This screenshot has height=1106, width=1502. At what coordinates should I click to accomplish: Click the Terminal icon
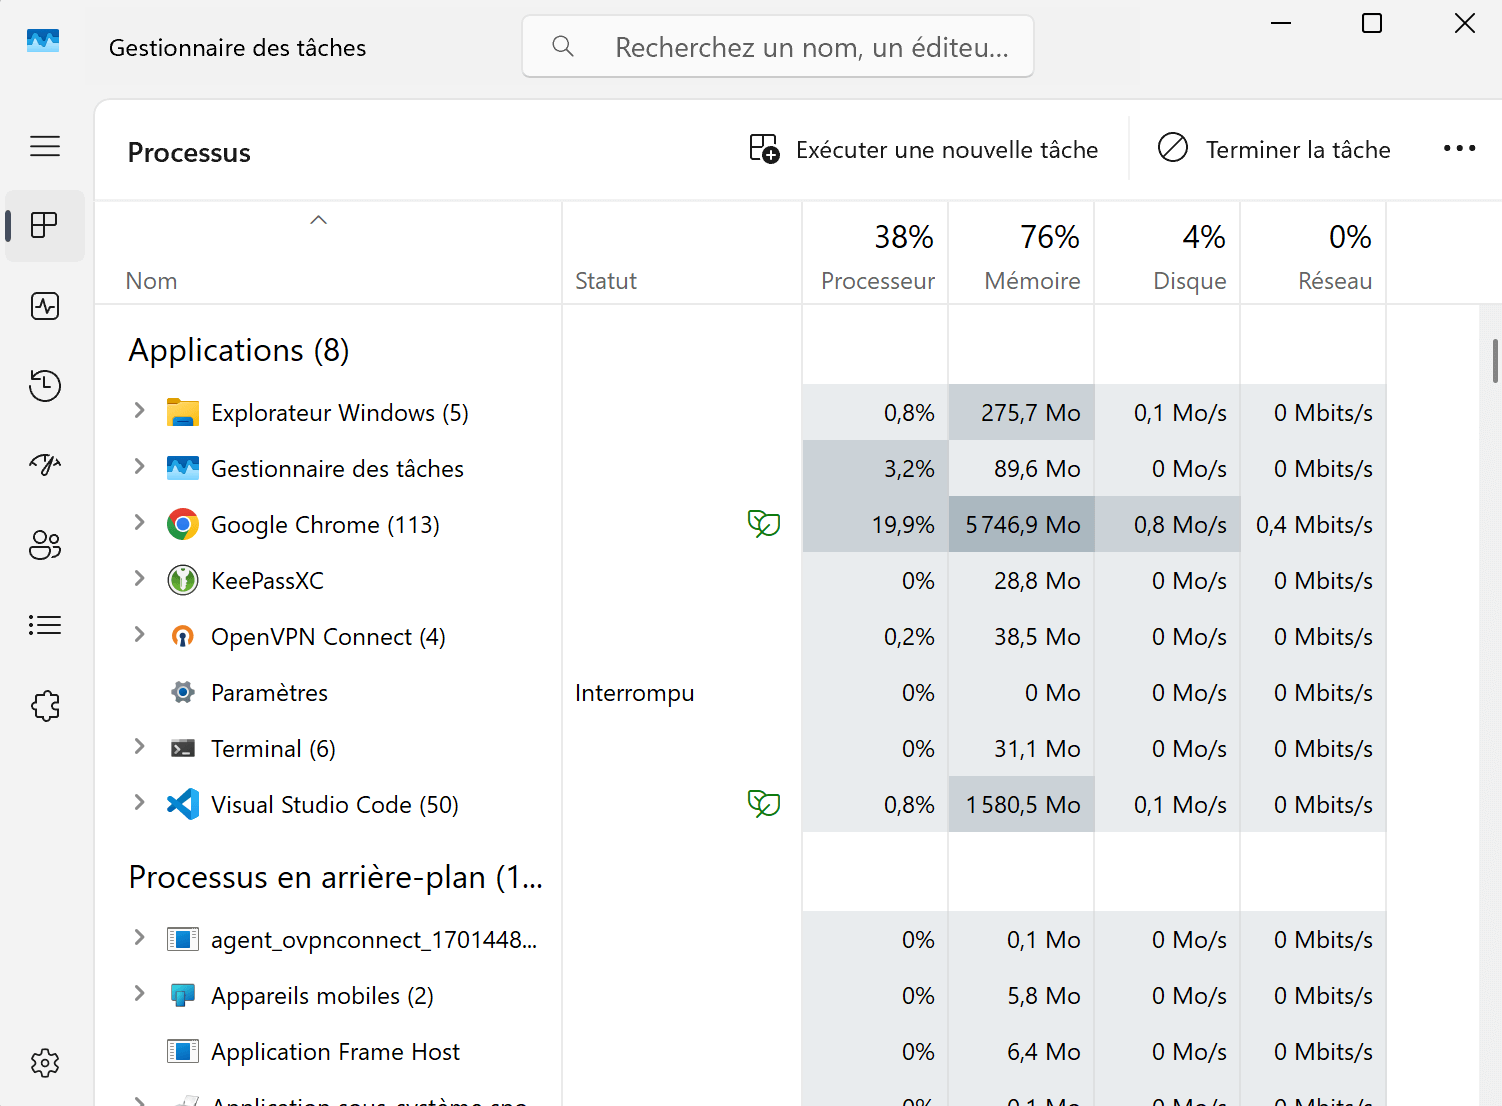point(183,748)
